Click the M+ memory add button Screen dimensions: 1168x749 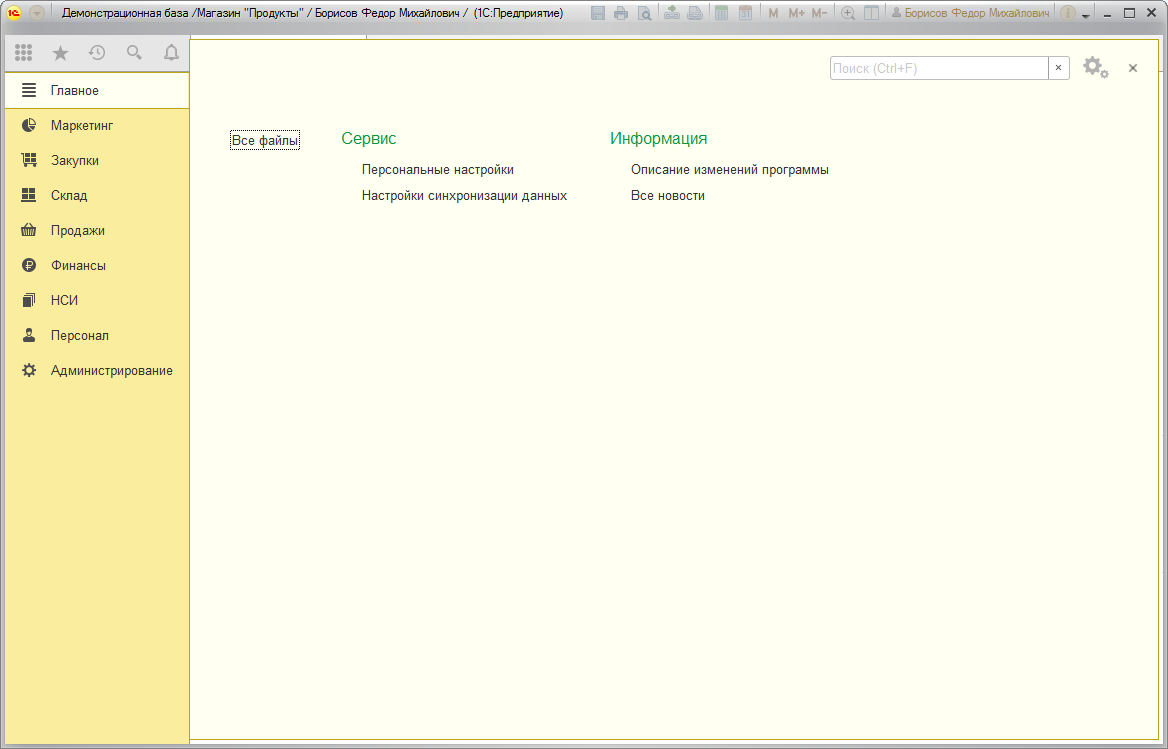point(796,13)
